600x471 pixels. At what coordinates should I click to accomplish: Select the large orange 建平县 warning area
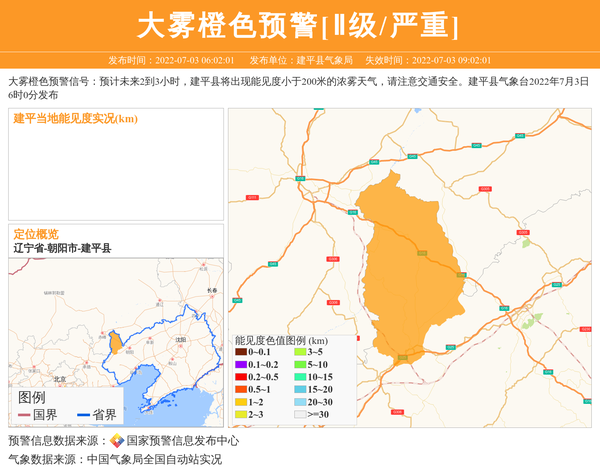[410, 270]
